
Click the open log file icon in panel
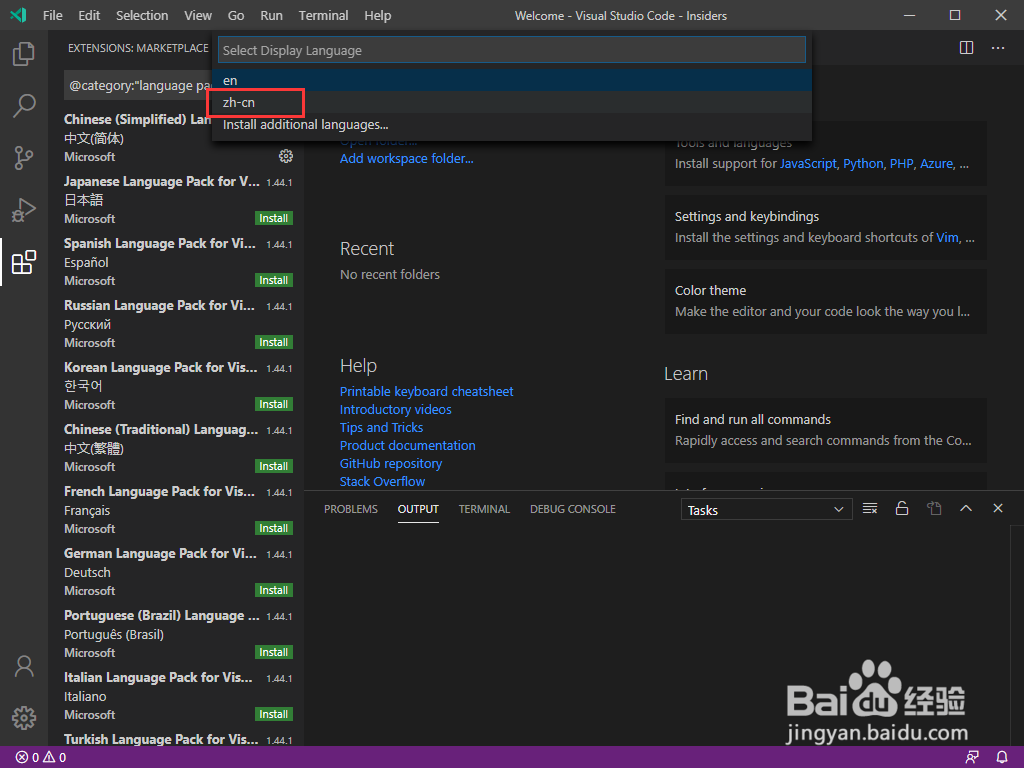pyautogui.click(x=934, y=508)
